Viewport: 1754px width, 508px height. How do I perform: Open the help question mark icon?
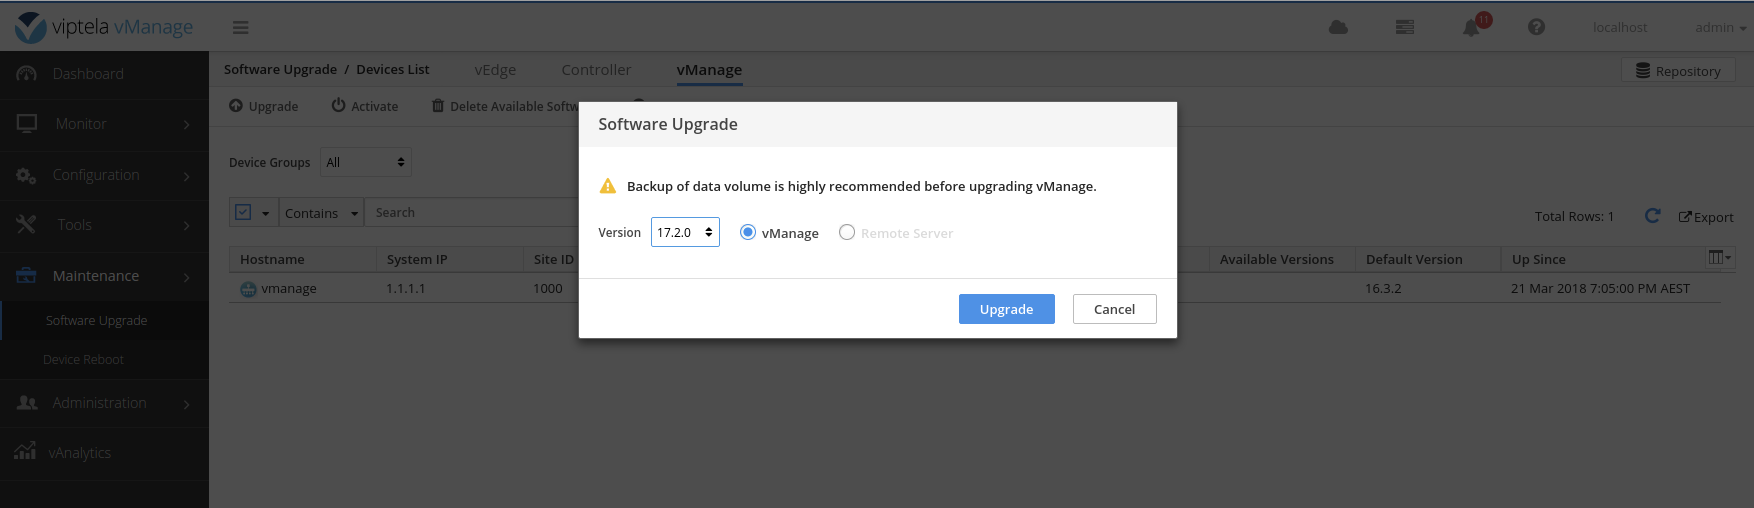[x=1536, y=28]
